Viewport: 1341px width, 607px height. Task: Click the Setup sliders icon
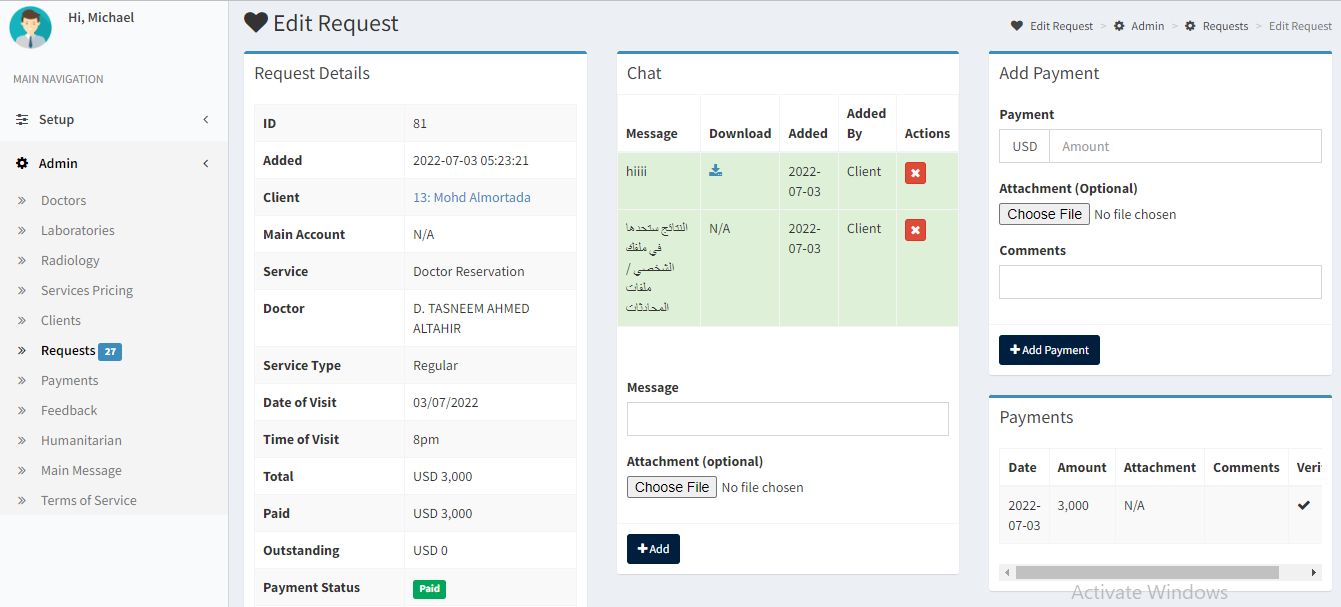pyautogui.click(x=22, y=119)
